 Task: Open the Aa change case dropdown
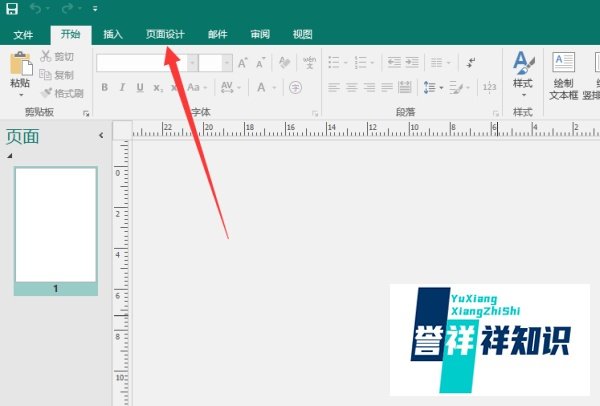[197, 88]
